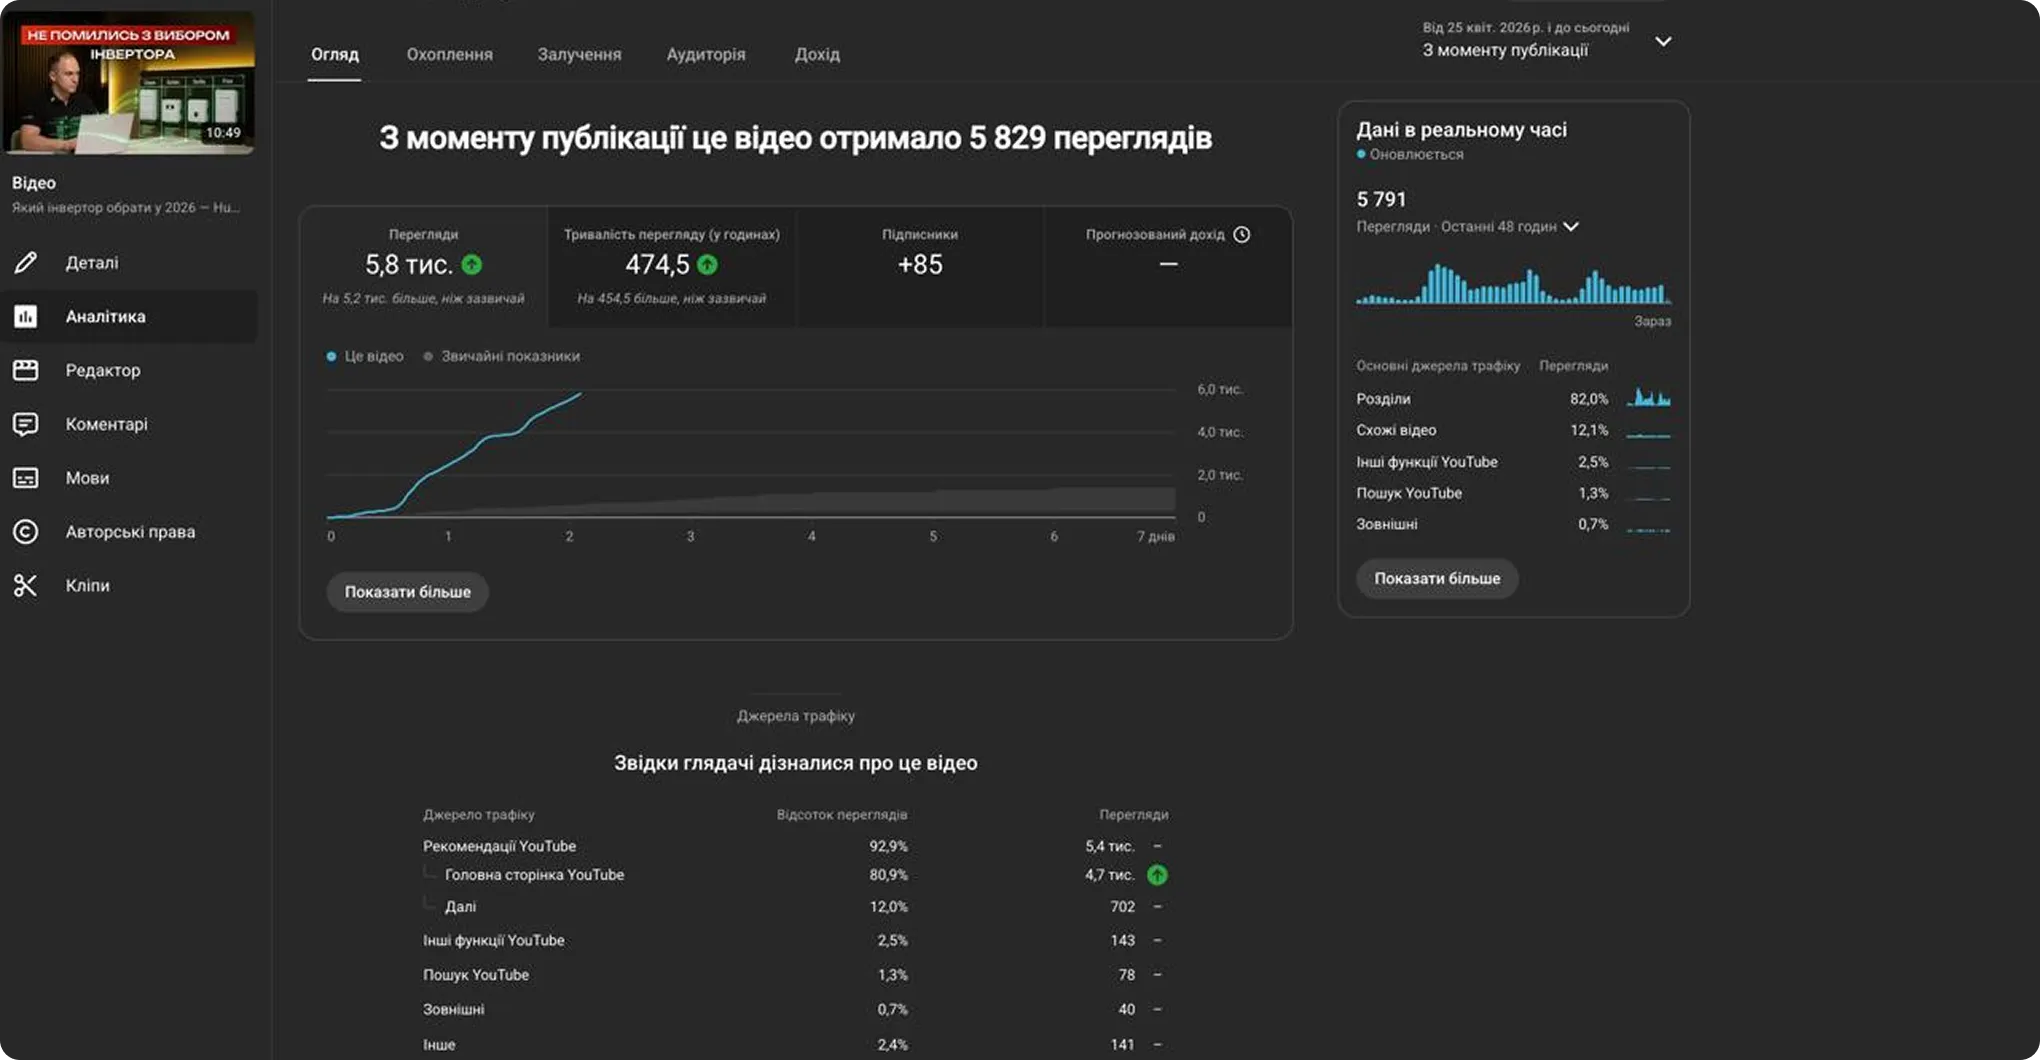Click Пошук YouTube in the realtime panel

point(1409,493)
